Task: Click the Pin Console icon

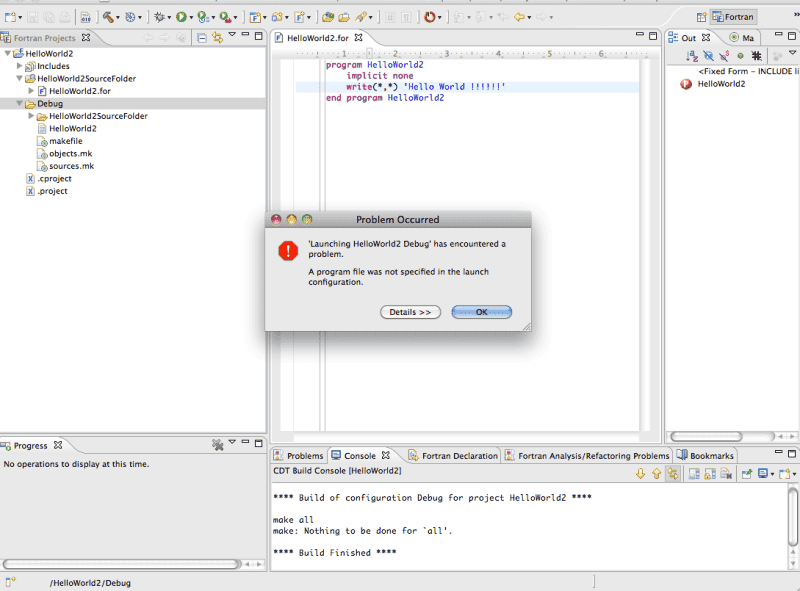Action: pos(746,474)
